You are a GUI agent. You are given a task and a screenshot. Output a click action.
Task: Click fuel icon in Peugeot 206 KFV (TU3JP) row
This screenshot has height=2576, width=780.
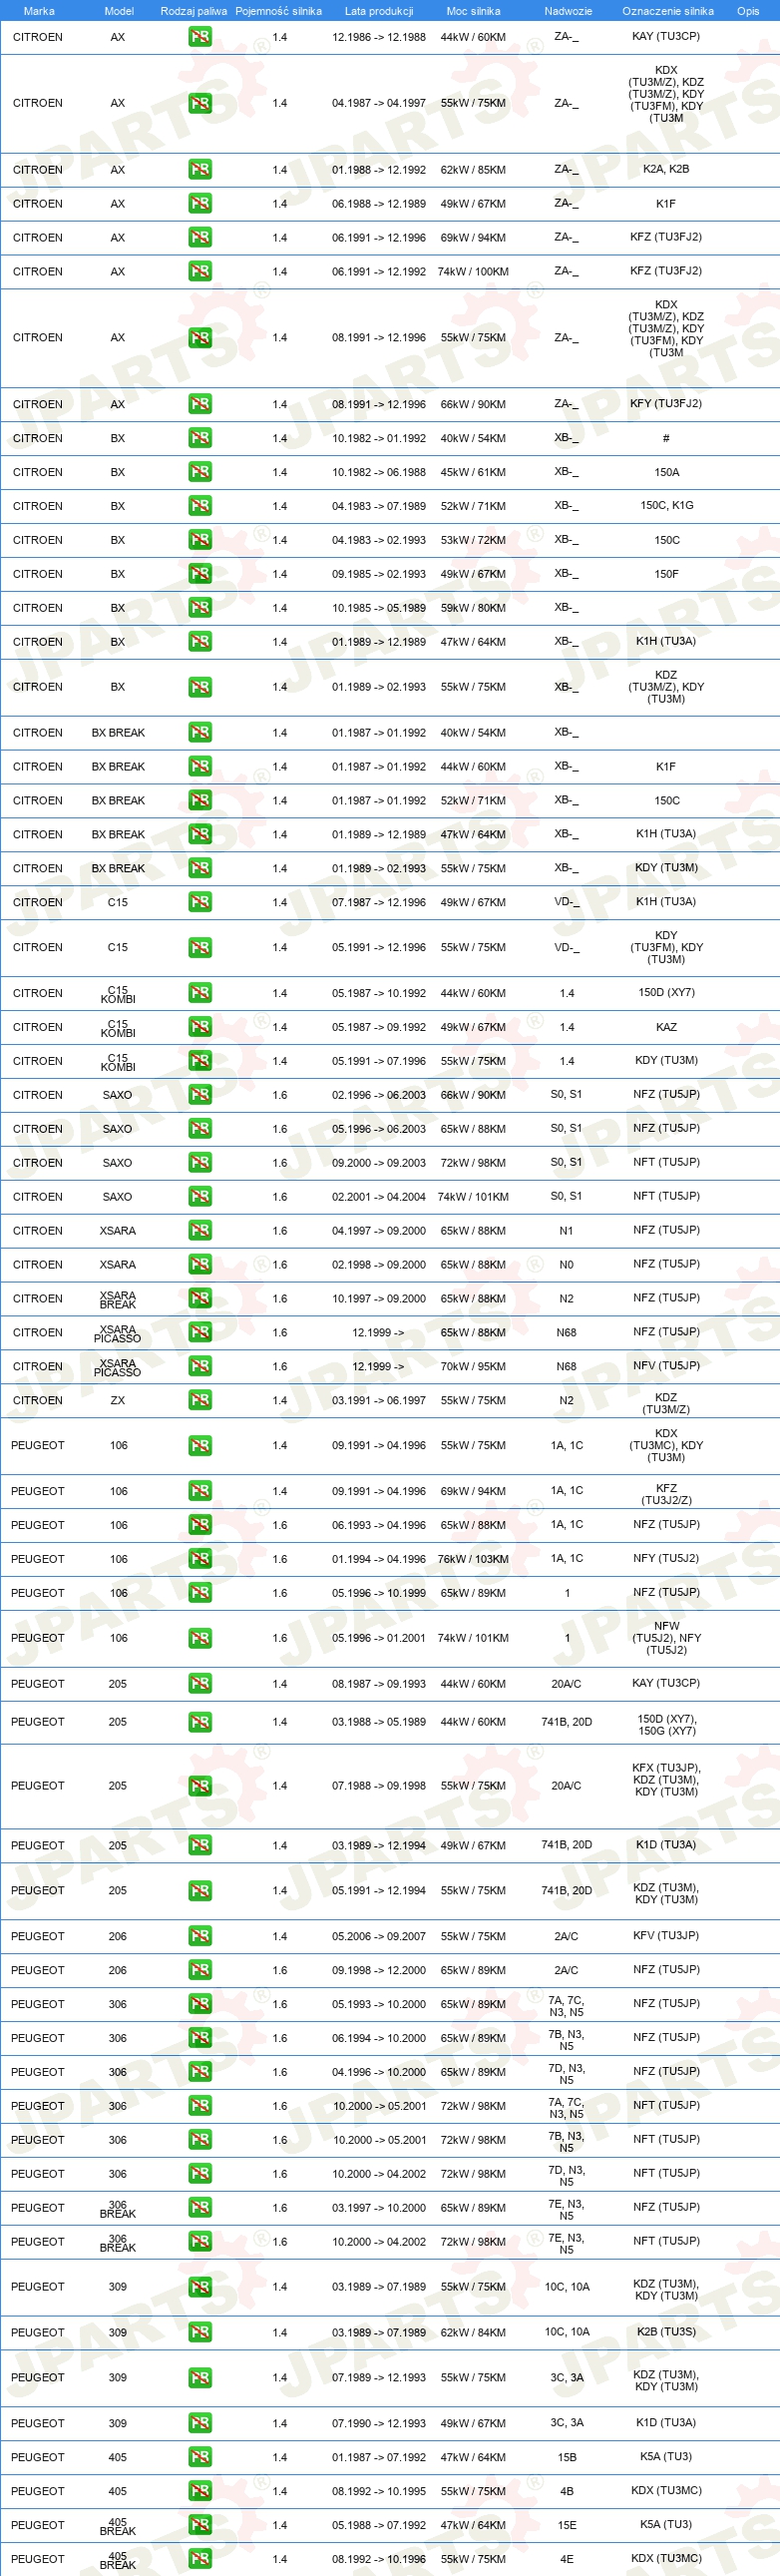coord(200,1937)
